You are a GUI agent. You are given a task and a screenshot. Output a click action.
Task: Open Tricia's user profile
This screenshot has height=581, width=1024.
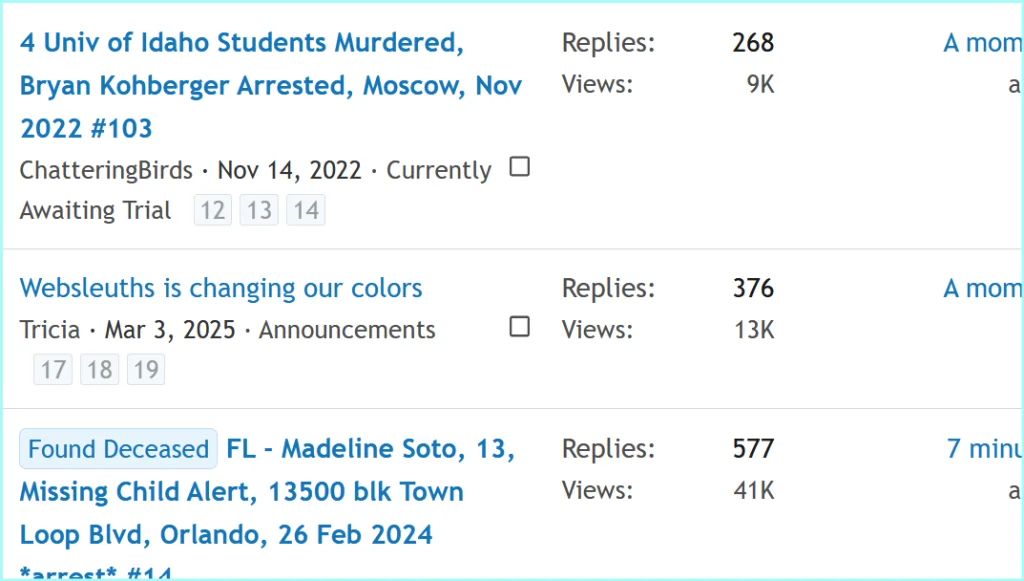50,330
